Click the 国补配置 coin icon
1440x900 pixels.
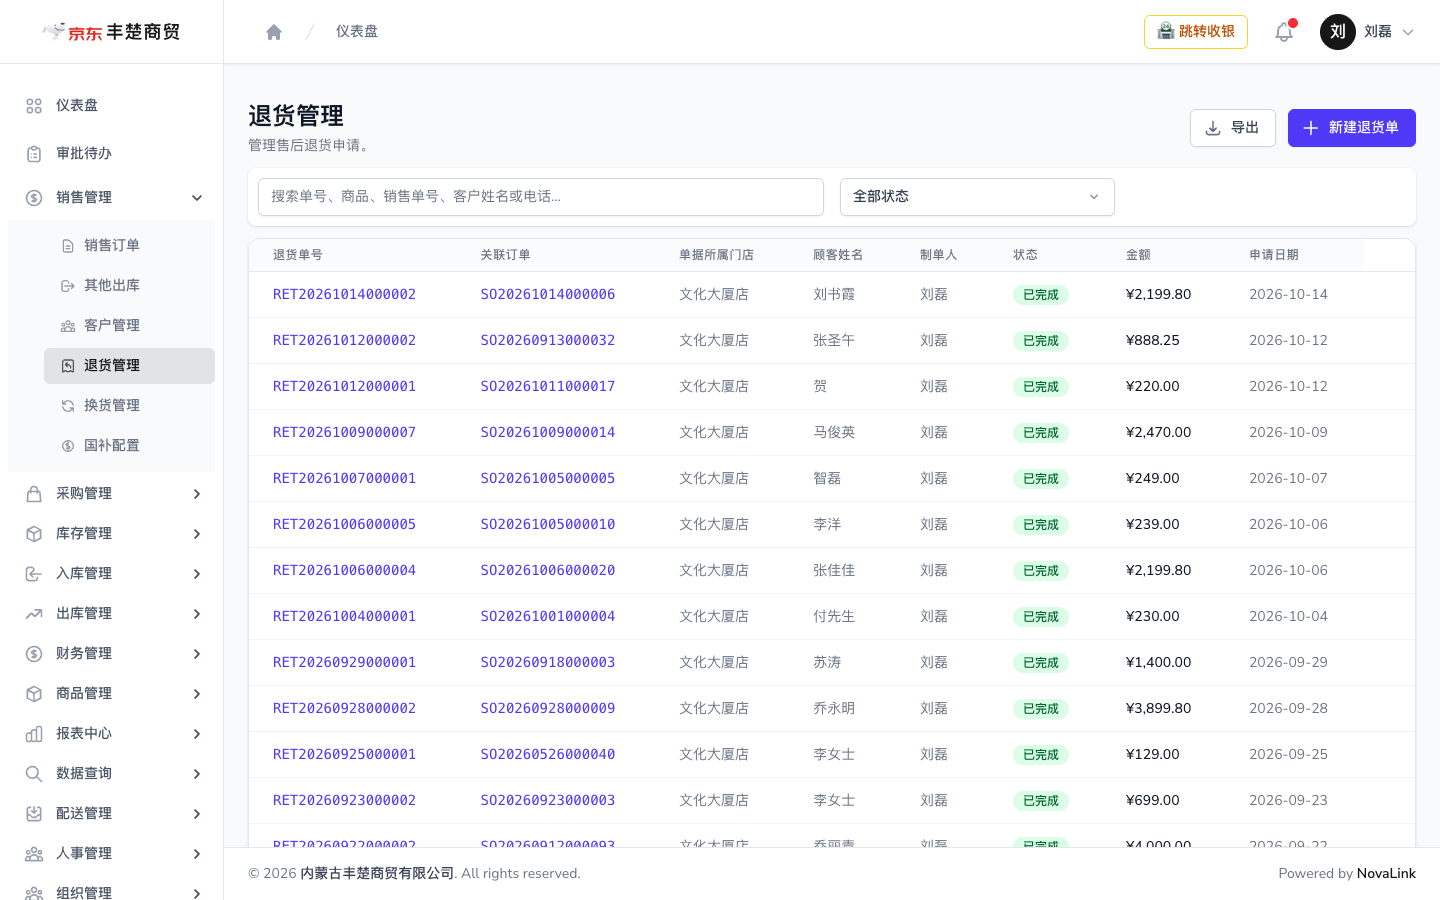[68, 446]
